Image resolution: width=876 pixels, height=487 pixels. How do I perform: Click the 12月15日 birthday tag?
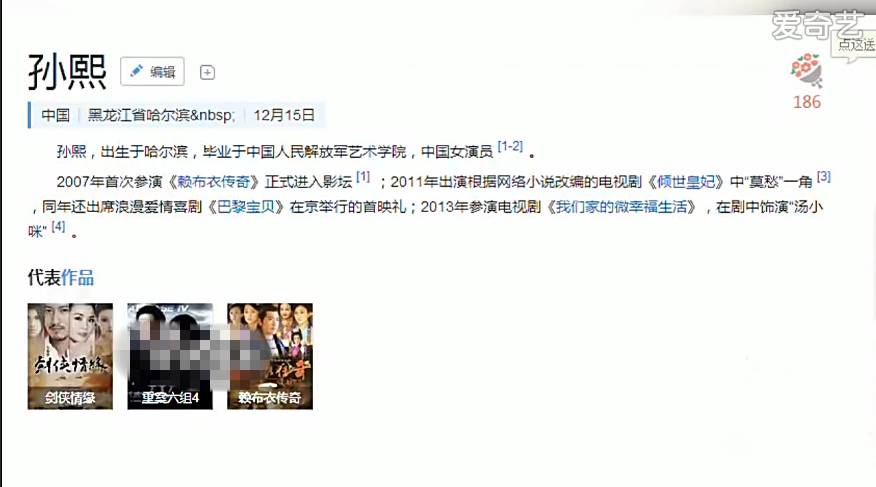coord(284,115)
